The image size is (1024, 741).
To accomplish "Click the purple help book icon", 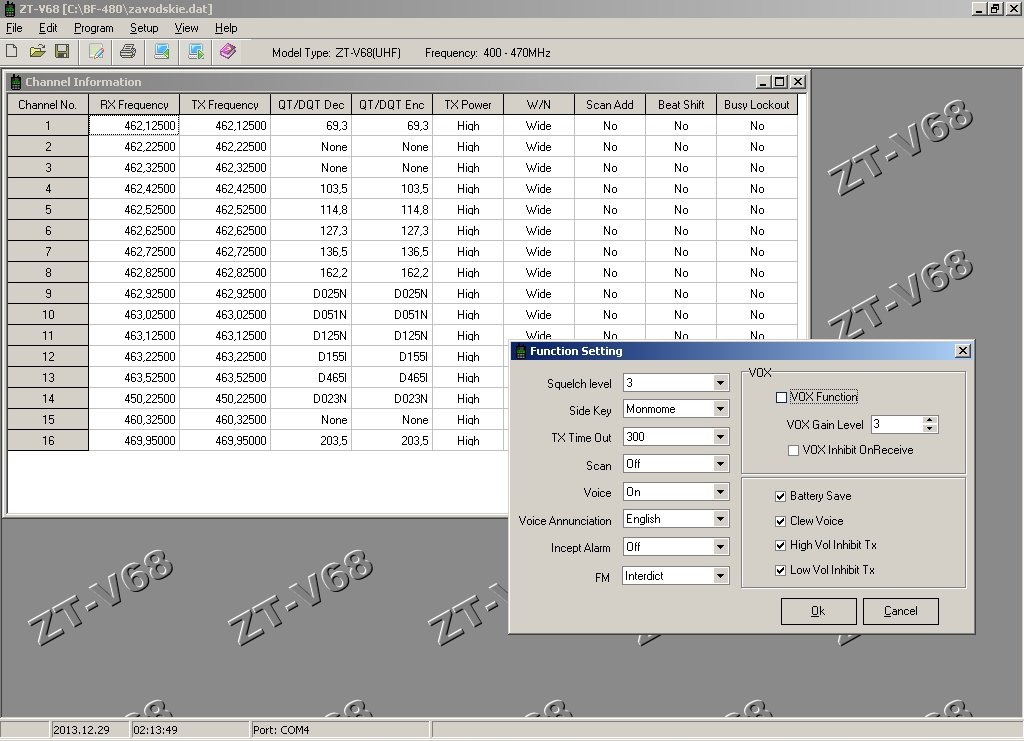I will tap(228, 51).
